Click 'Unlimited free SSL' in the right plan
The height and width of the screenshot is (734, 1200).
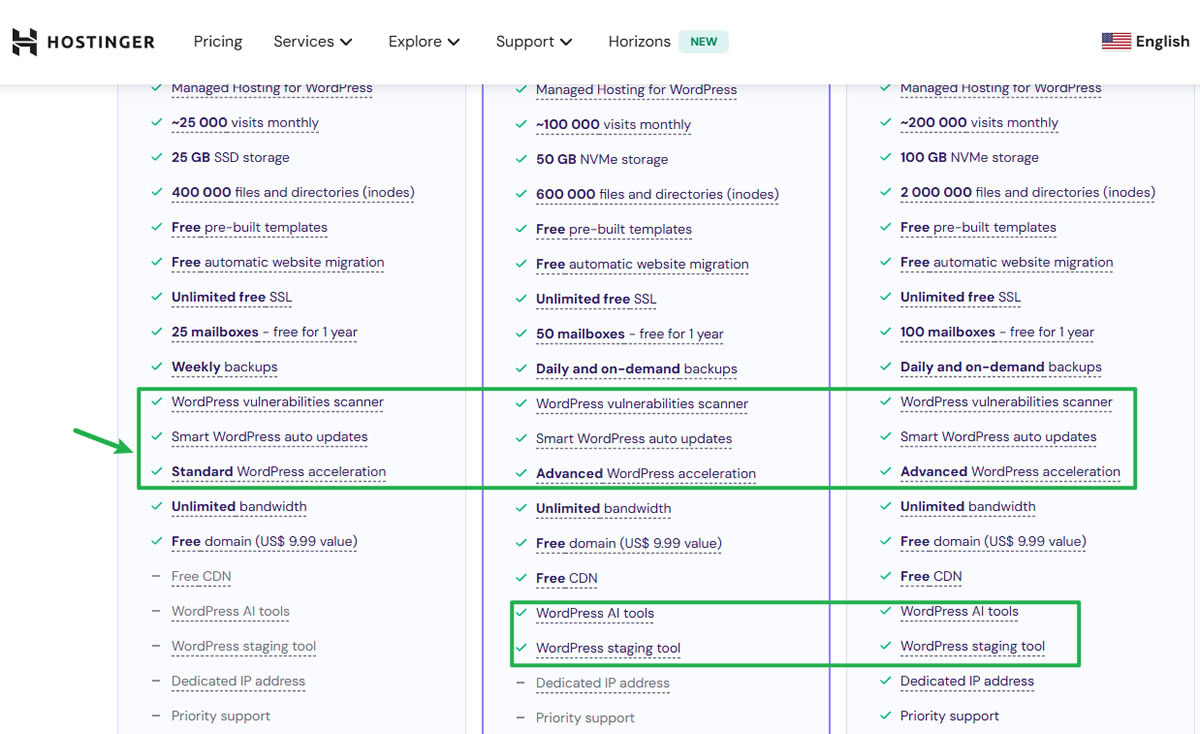click(961, 298)
